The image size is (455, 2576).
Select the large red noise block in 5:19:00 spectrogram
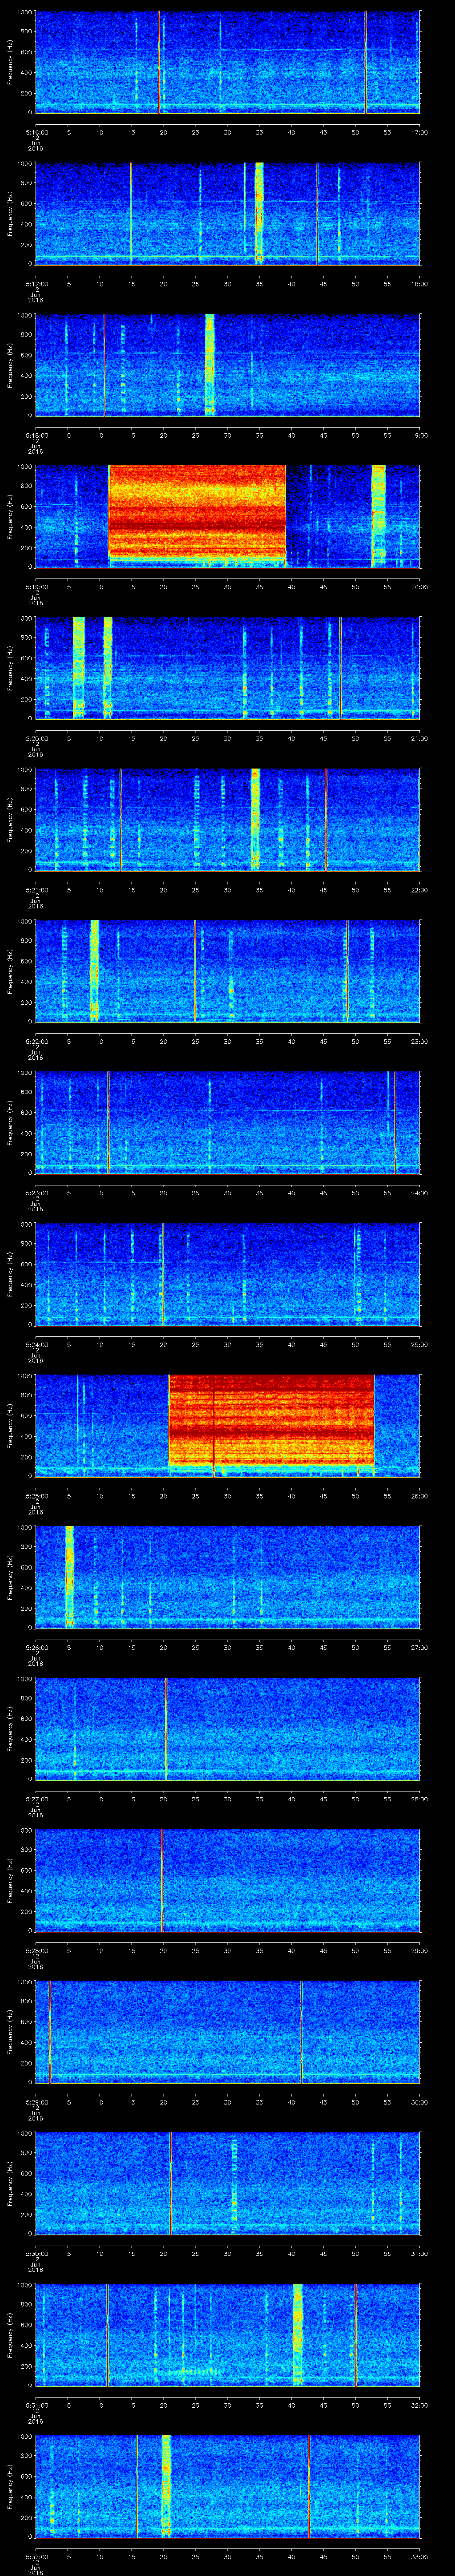[197, 512]
